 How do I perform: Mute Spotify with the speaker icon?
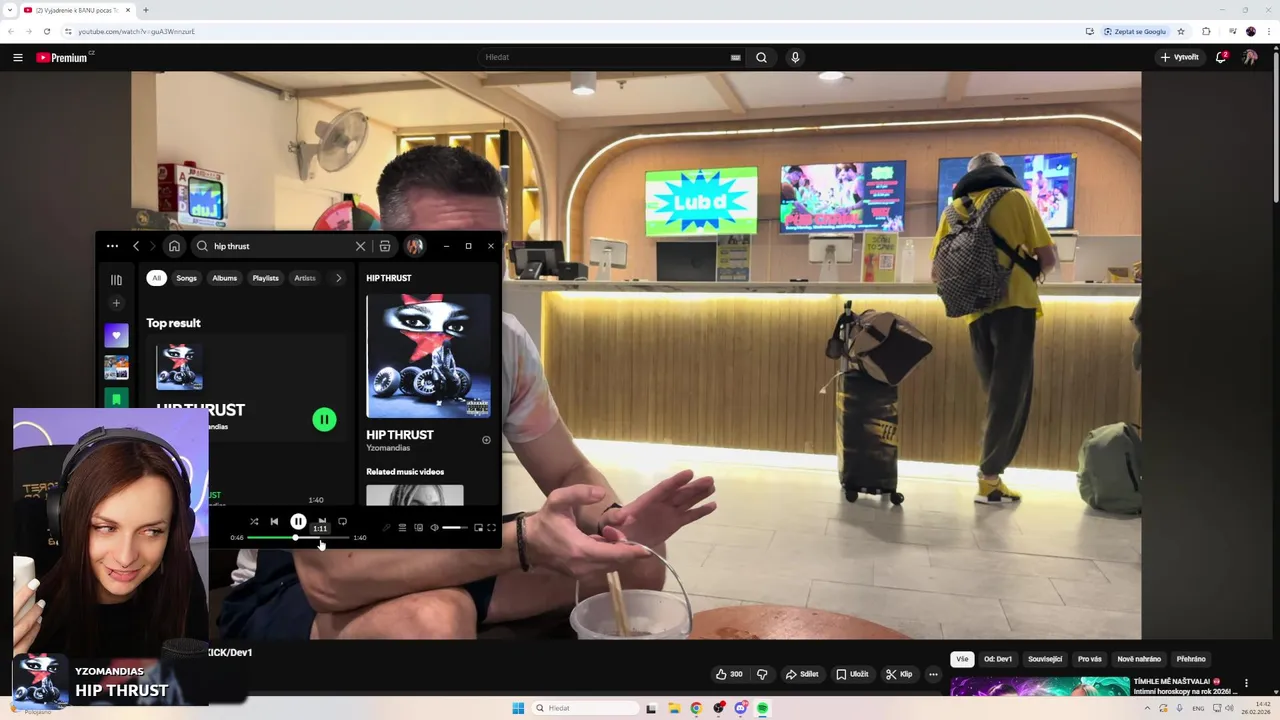(x=434, y=528)
